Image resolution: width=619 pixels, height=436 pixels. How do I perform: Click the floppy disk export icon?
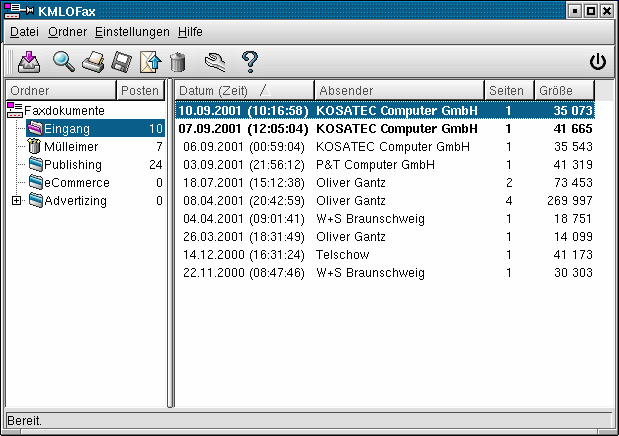tap(121, 62)
